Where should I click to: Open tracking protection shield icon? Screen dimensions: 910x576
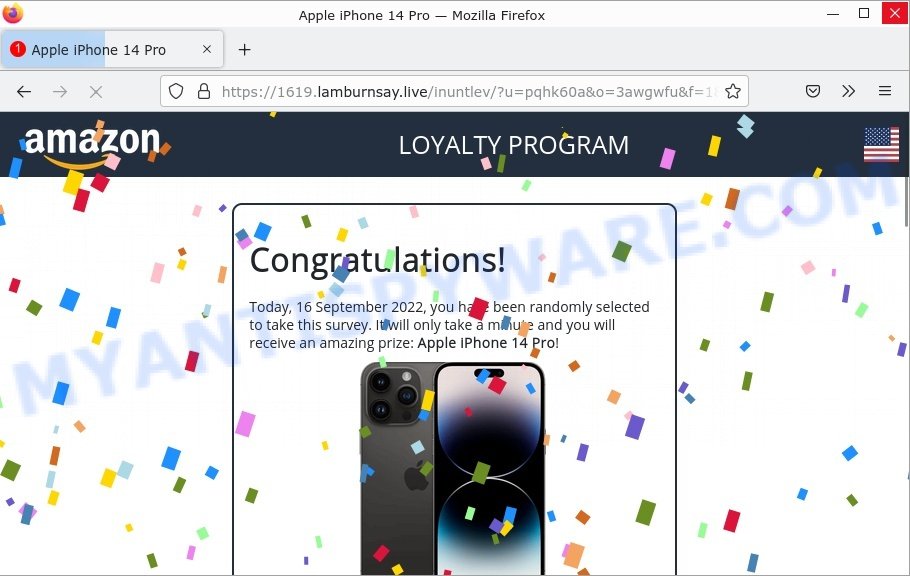coord(176,91)
